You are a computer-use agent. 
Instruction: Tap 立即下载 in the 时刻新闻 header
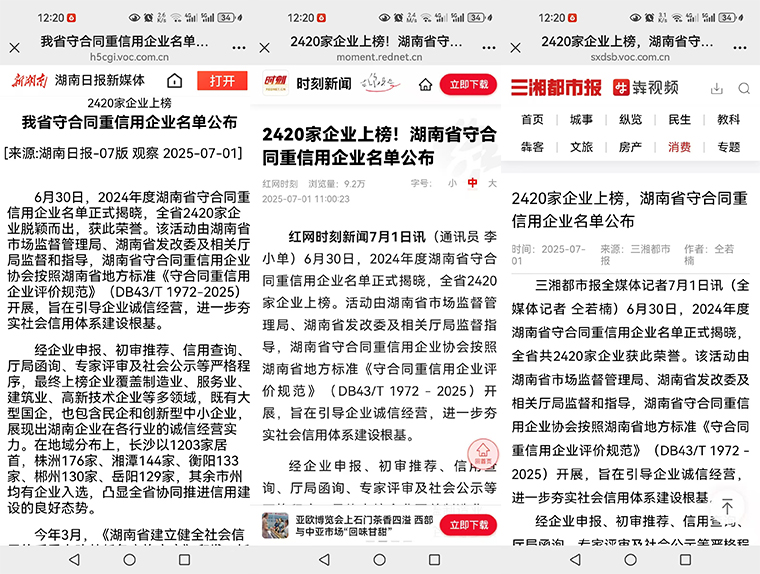[468, 85]
